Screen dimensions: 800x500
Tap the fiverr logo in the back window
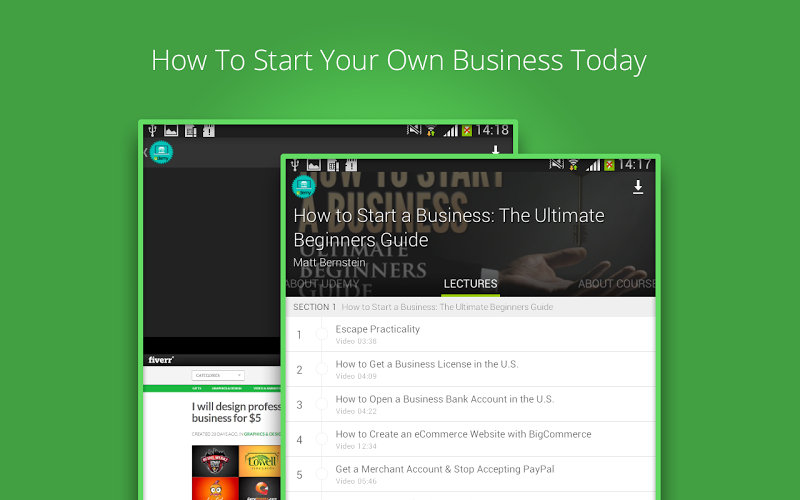[x=161, y=360]
